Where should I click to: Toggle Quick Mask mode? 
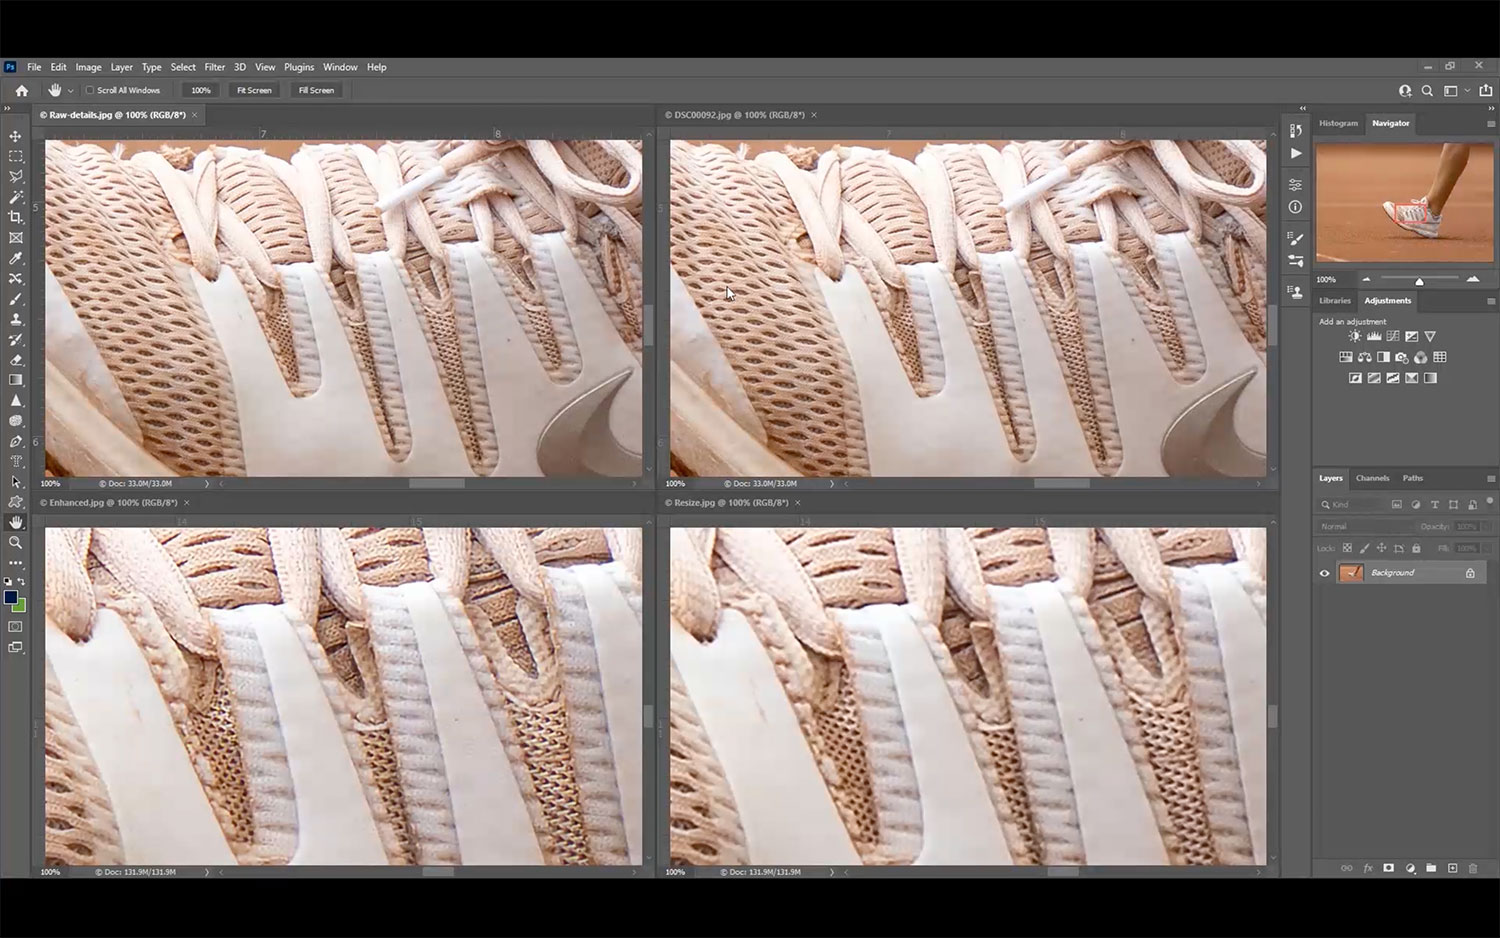[x=15, y=627]
